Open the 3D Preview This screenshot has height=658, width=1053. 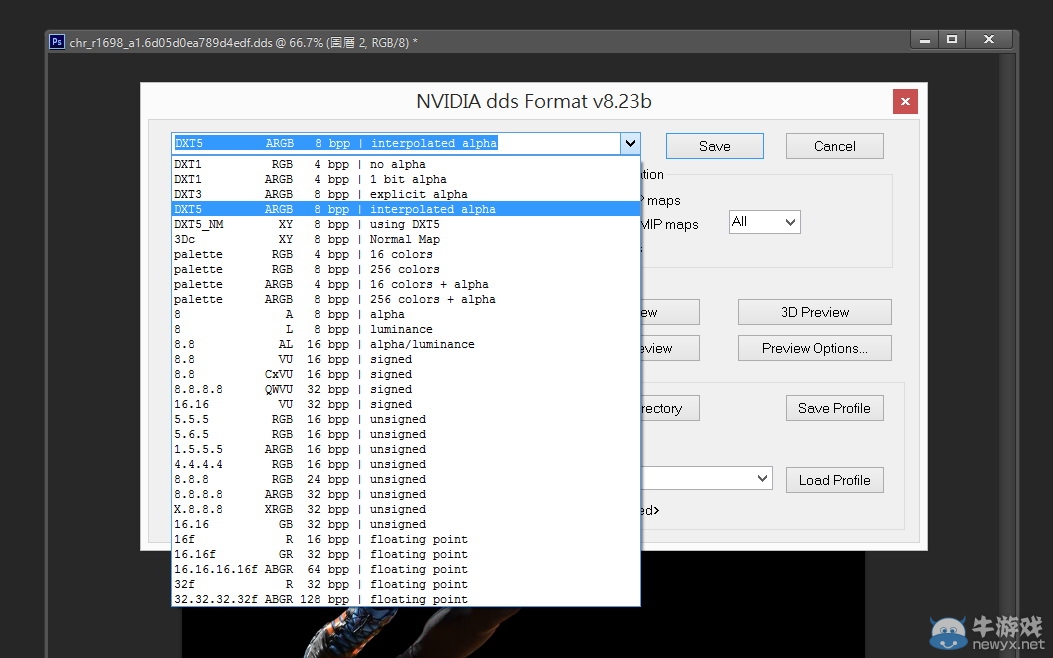[x=815, y=312]
